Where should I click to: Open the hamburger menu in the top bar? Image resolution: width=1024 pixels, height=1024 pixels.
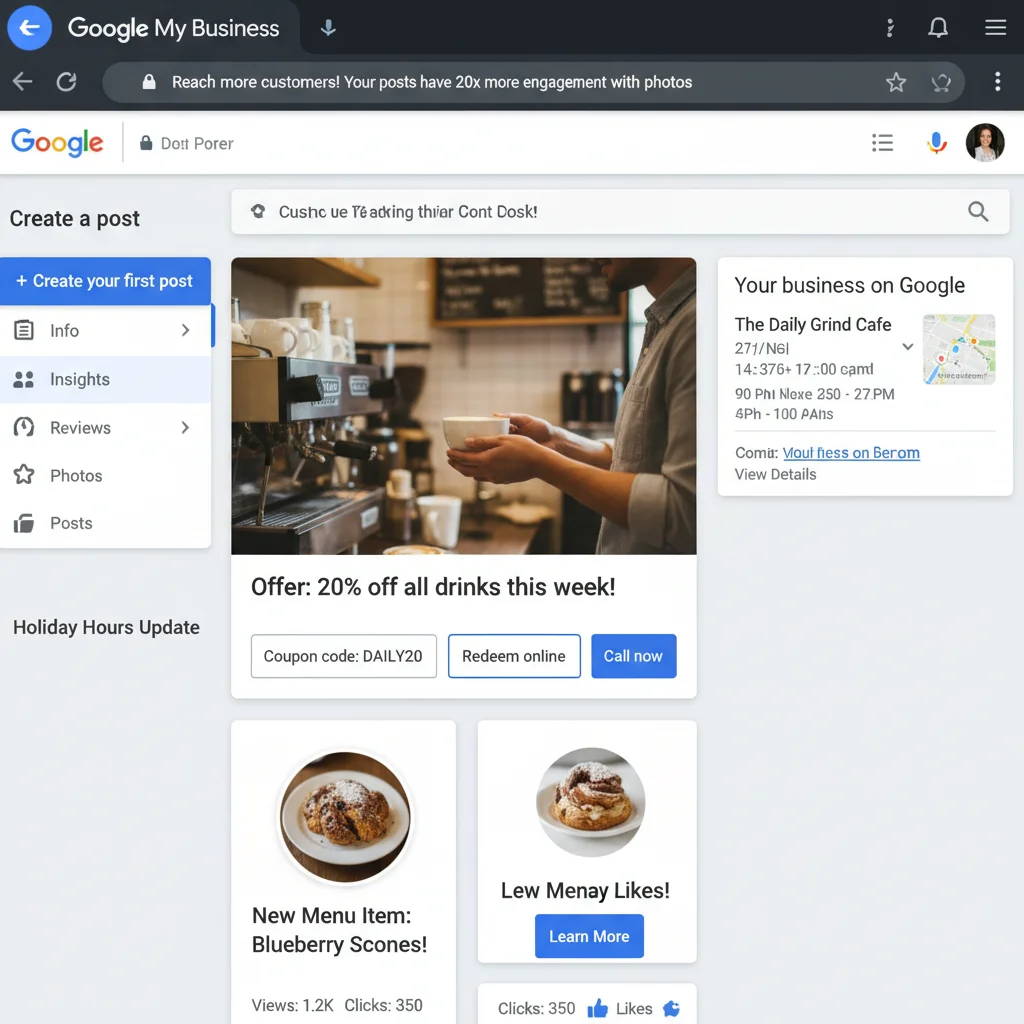click(995, 27)
